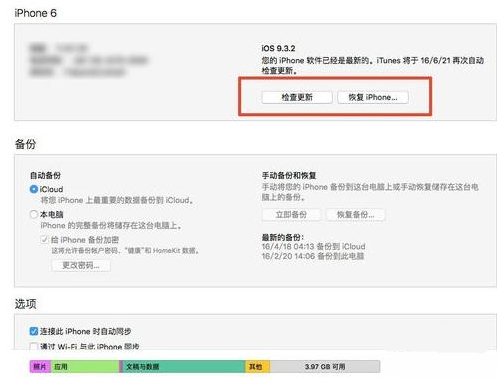497x378 pixels.
Task: Click the 更改密码... button
Action: pos(81,265)
